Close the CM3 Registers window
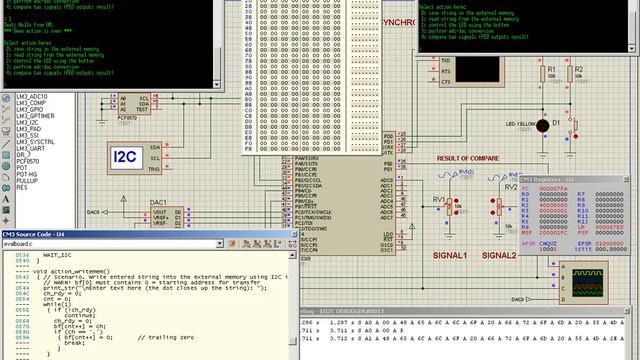This screenshot has height=360, width=640. pos(626,180)
